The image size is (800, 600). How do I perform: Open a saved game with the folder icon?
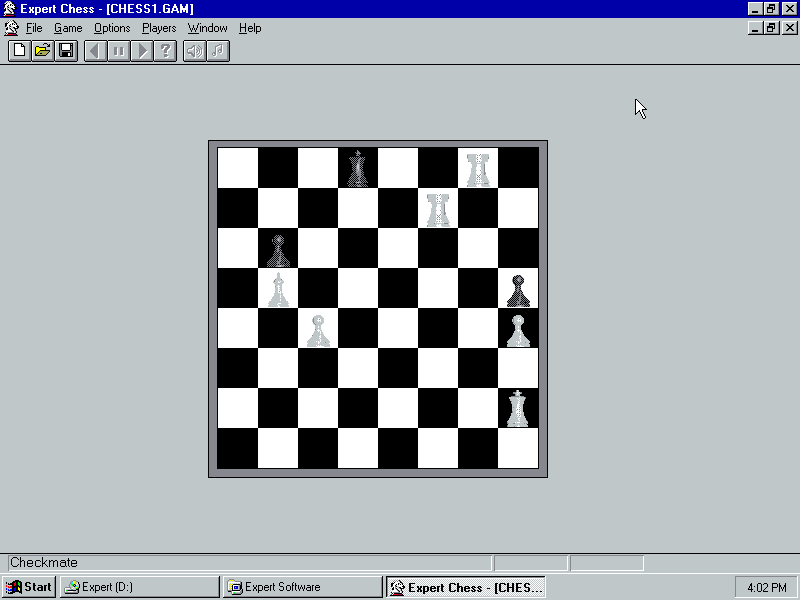click(43, 51)
